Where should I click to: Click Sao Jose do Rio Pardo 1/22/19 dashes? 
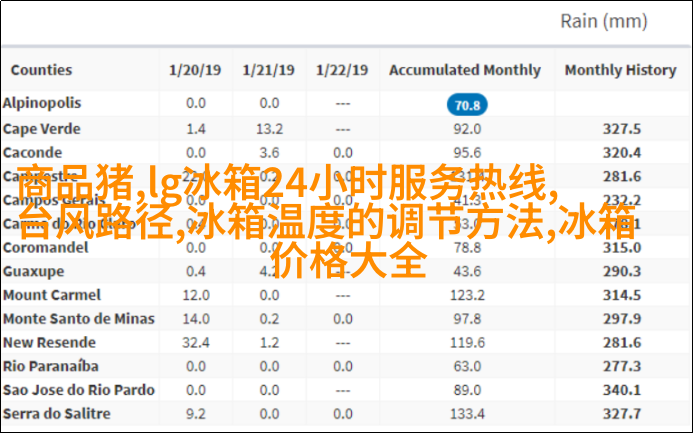click(x=343, y=391)
